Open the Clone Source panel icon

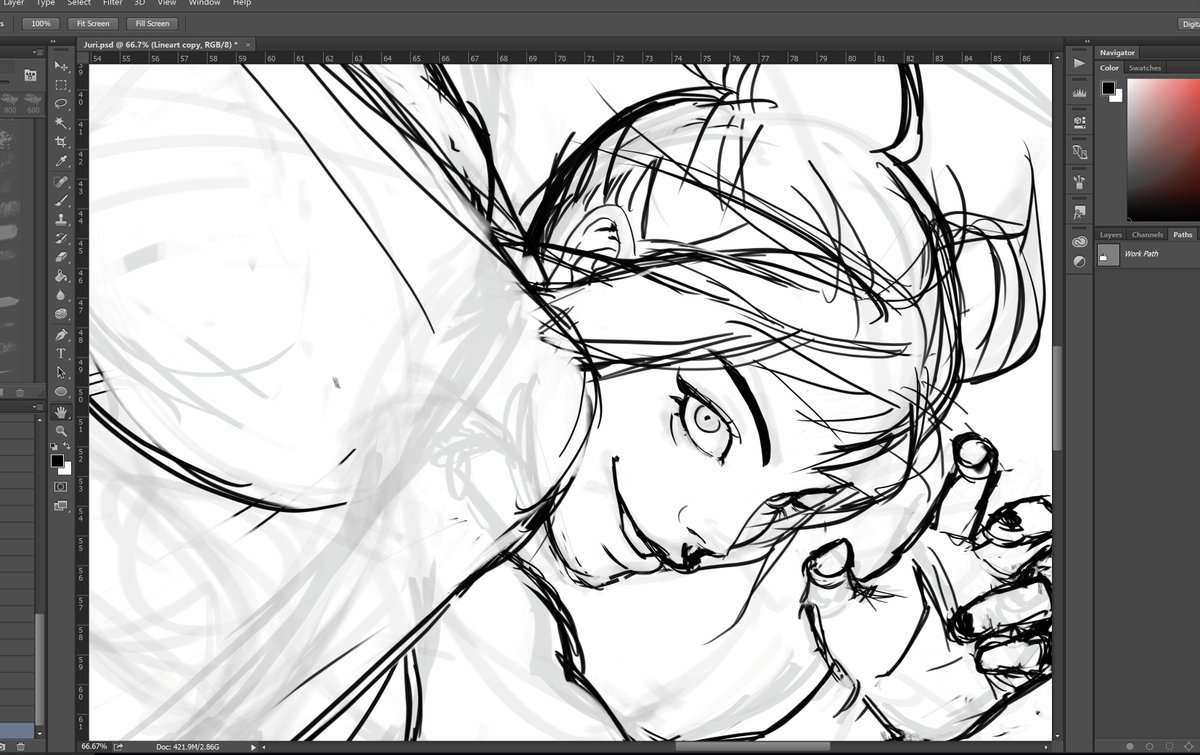(x=1079, y=152)
